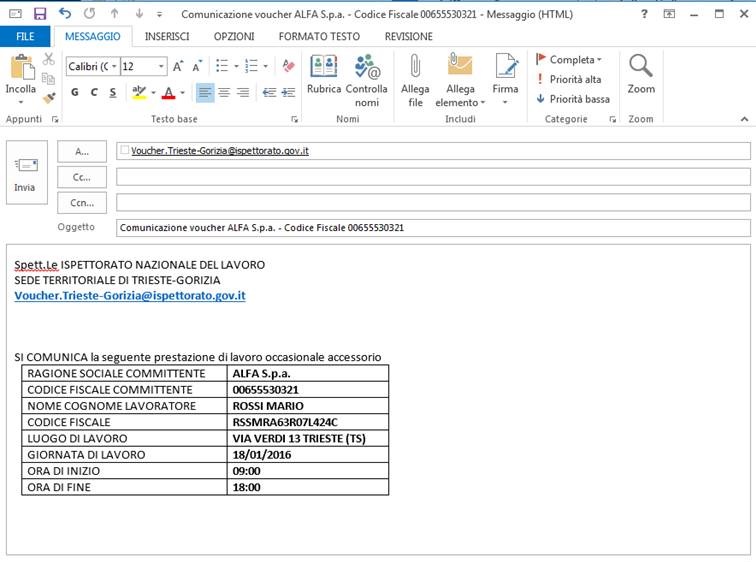Open the FILE tab
Image resolution: width=756 pixels, height=562 pixels.
25,37
